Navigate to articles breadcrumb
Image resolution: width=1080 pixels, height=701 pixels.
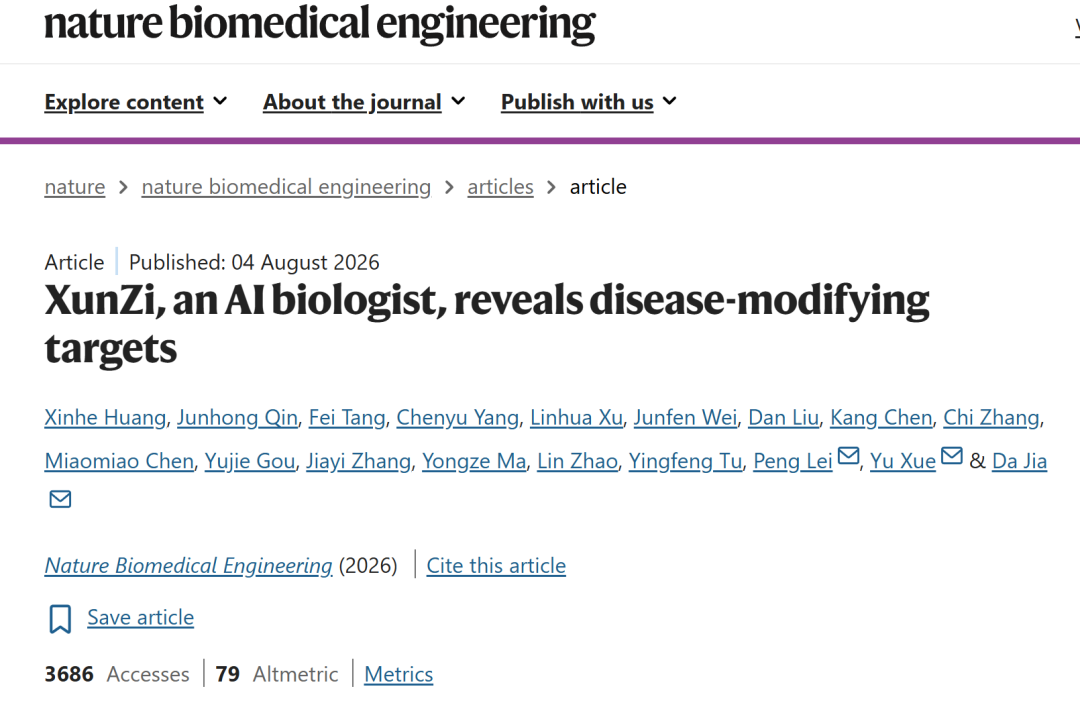[x=501, y=187]
